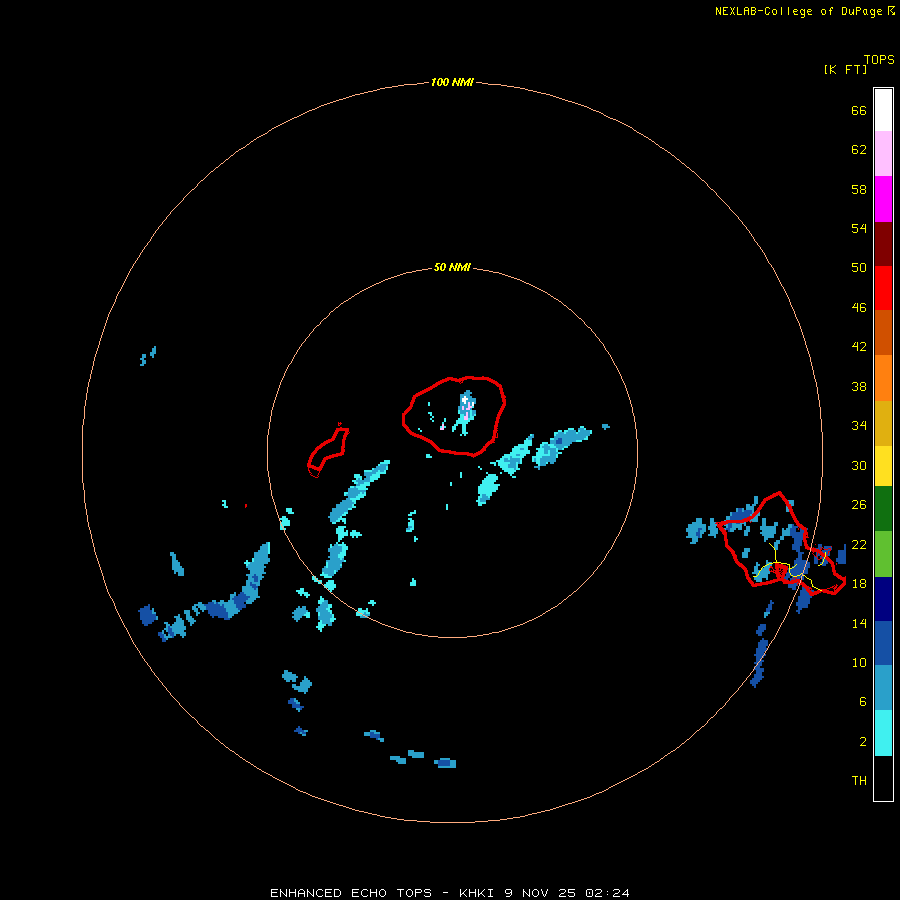Select the dark green legend swatch near 26

(x=883, y=509)
